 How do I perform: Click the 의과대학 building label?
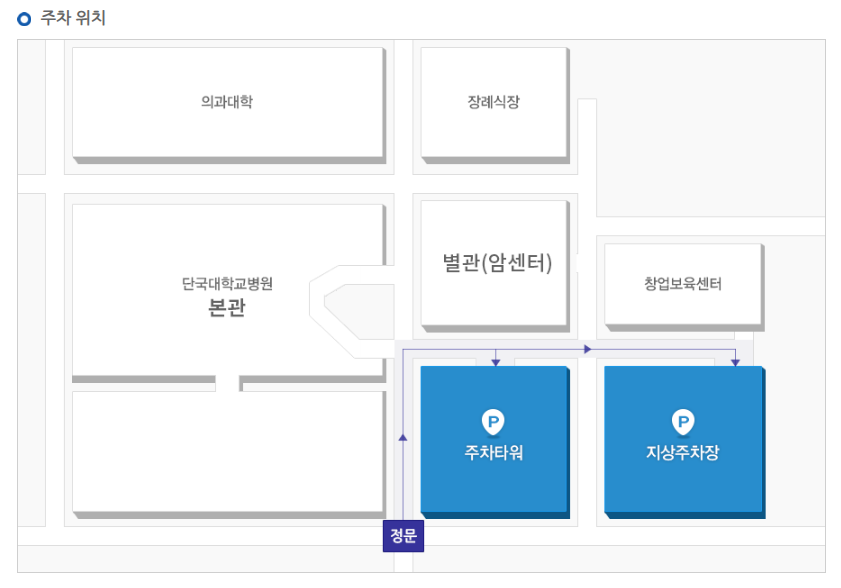coord(227,101)
